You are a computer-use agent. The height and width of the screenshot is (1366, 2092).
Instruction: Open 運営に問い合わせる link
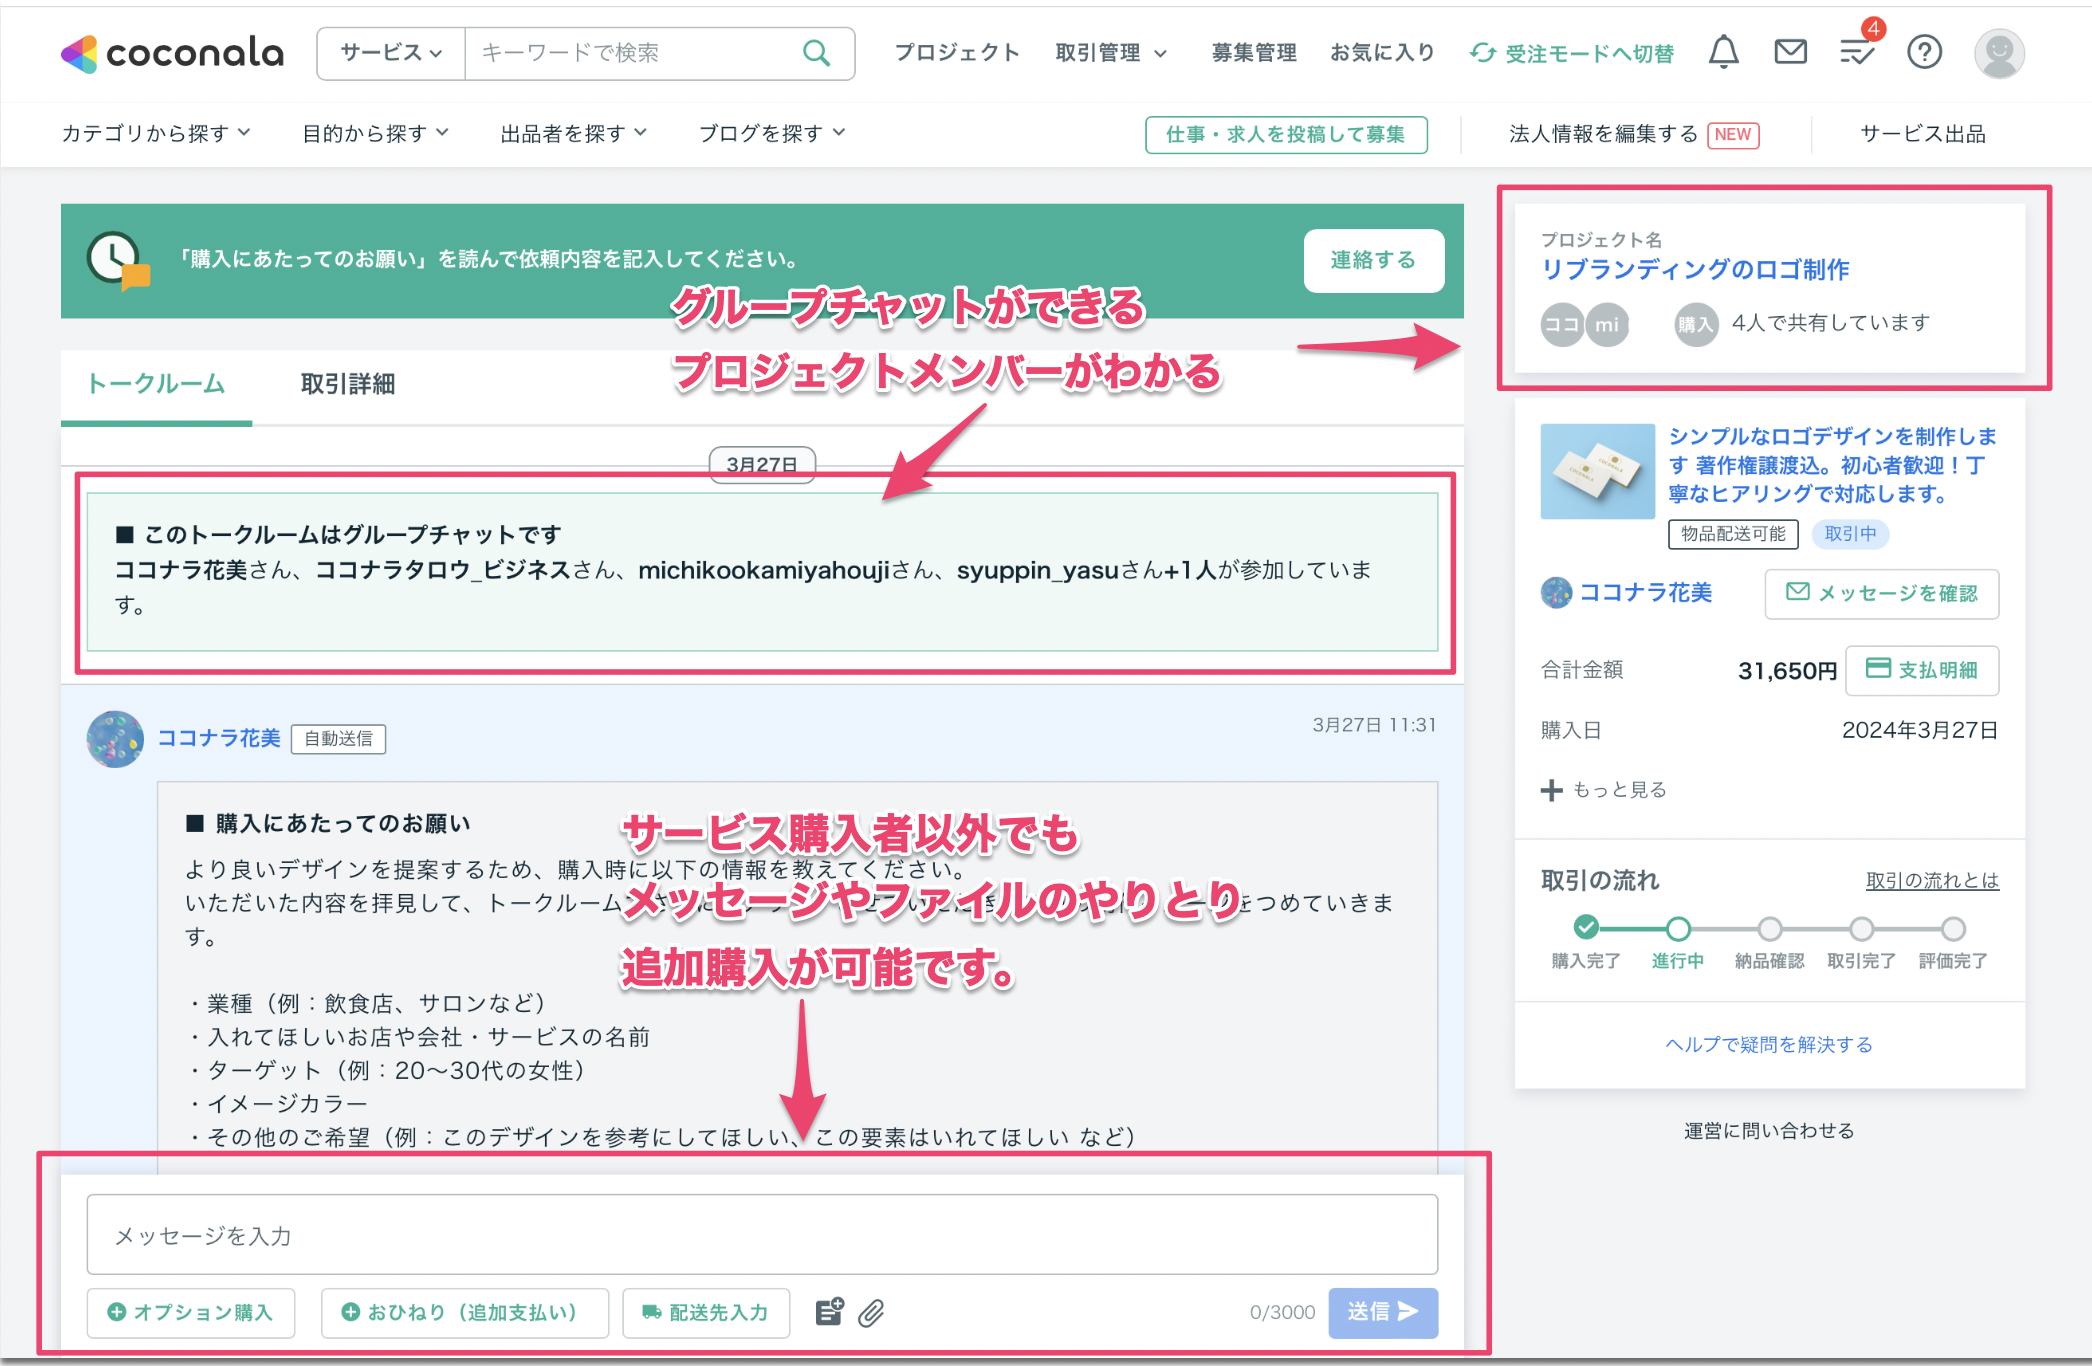(x=1768, y=1131)
